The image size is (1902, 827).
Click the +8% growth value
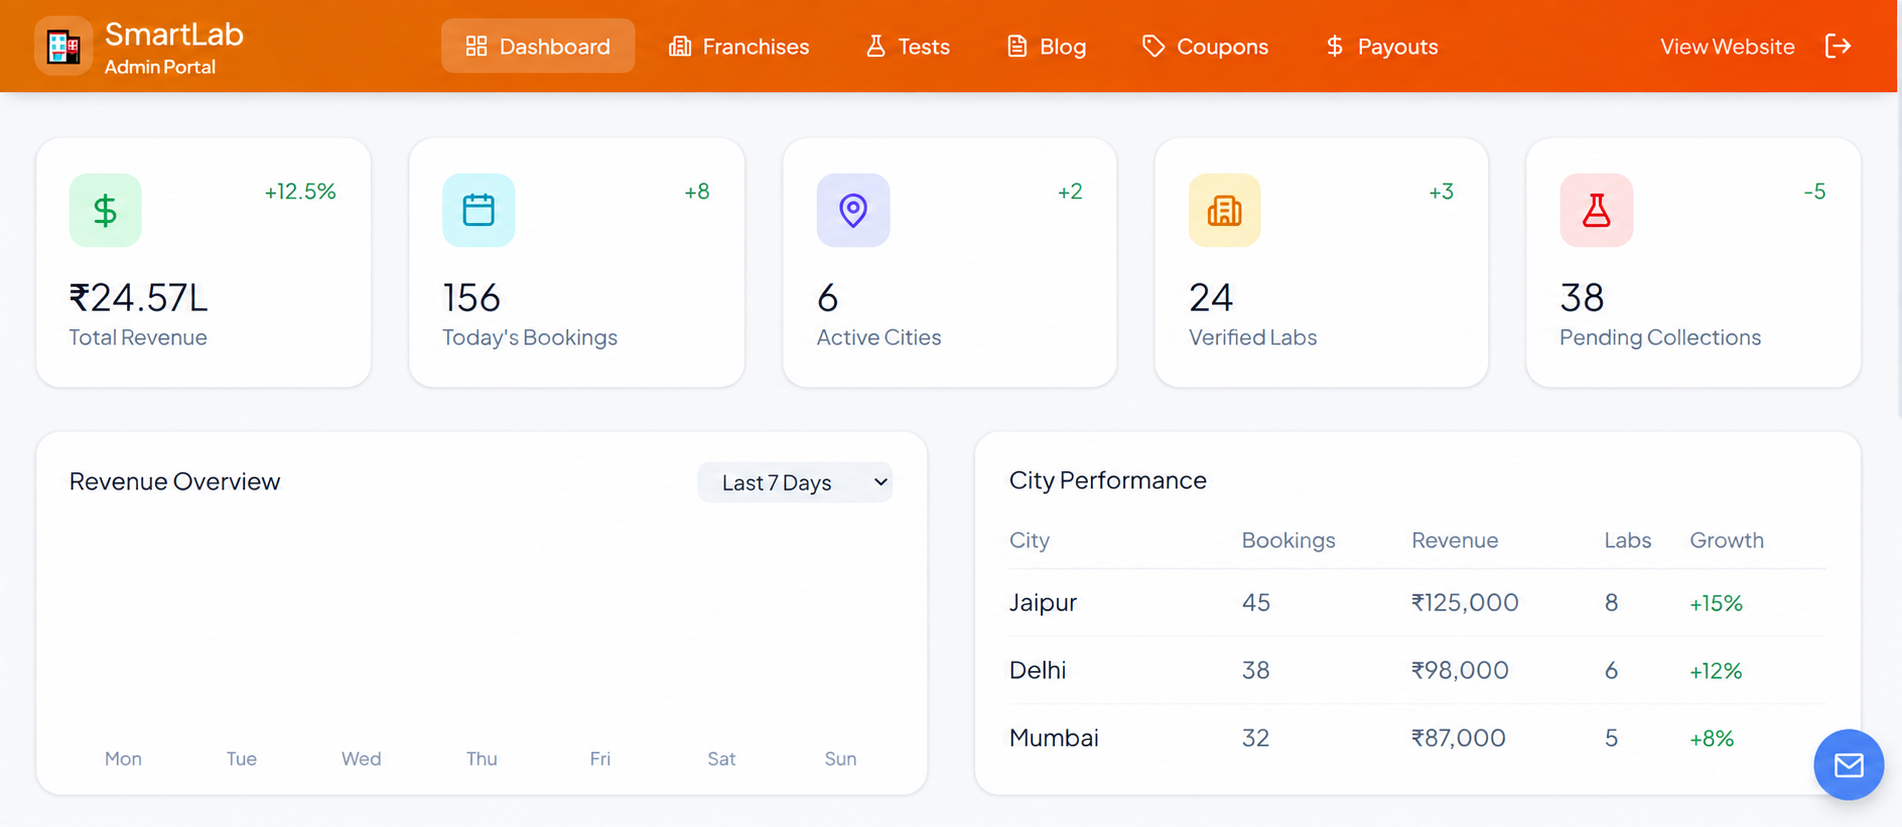click(x=1711, y=739)
